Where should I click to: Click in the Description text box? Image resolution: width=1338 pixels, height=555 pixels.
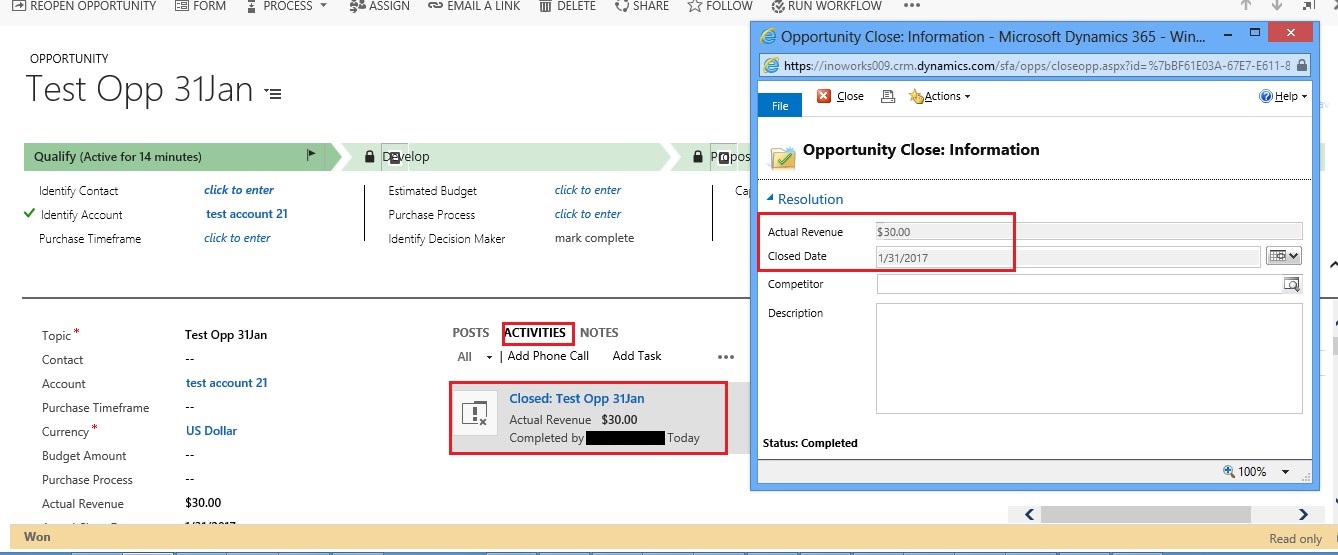1089,358
